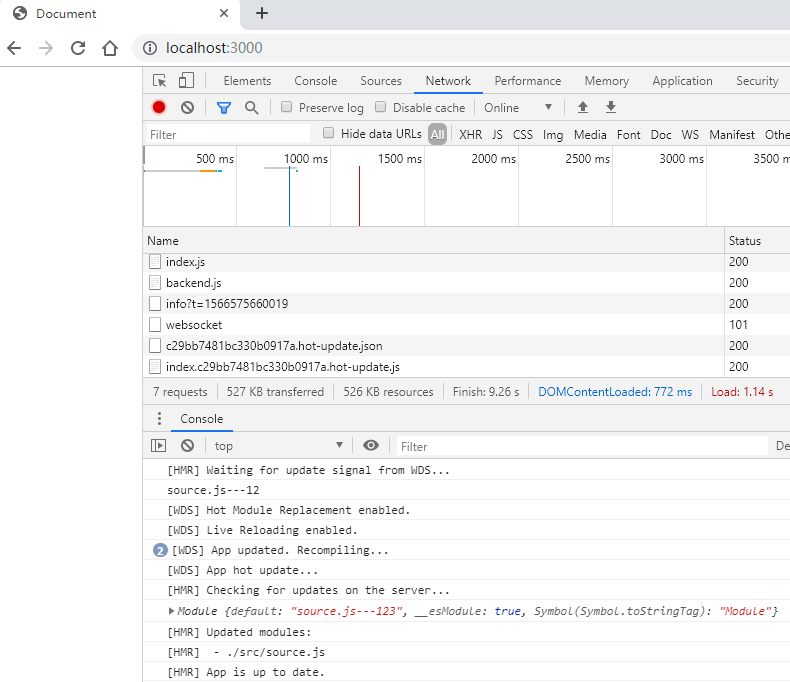Switch to the Elements tab
790x682 pixels.
click(x=247, y=81)
